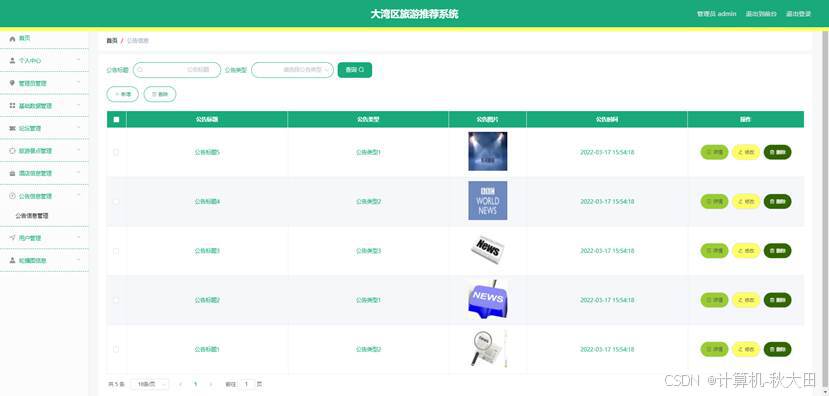Click the 退出登录 link in header
Image resolution: width=829 pixels, height=396 pixels.
point(798,14)
